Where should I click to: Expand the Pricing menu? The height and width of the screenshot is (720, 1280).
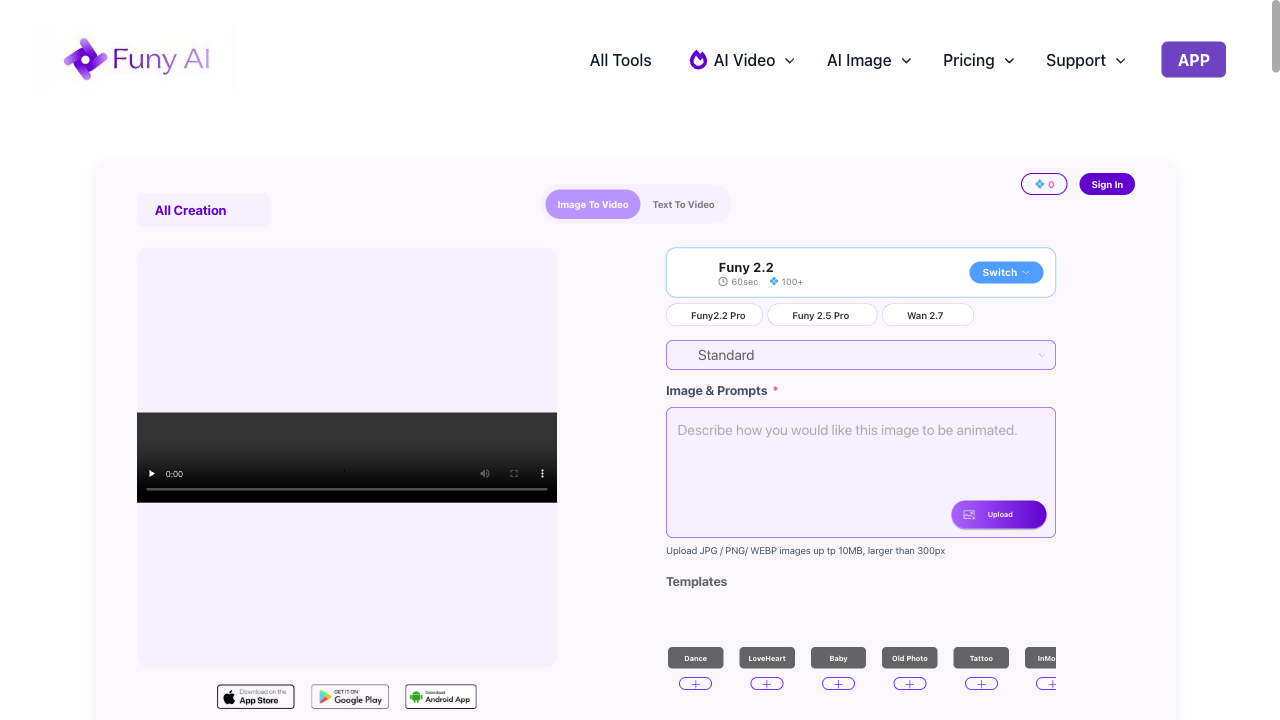click(x=979, y=60)
